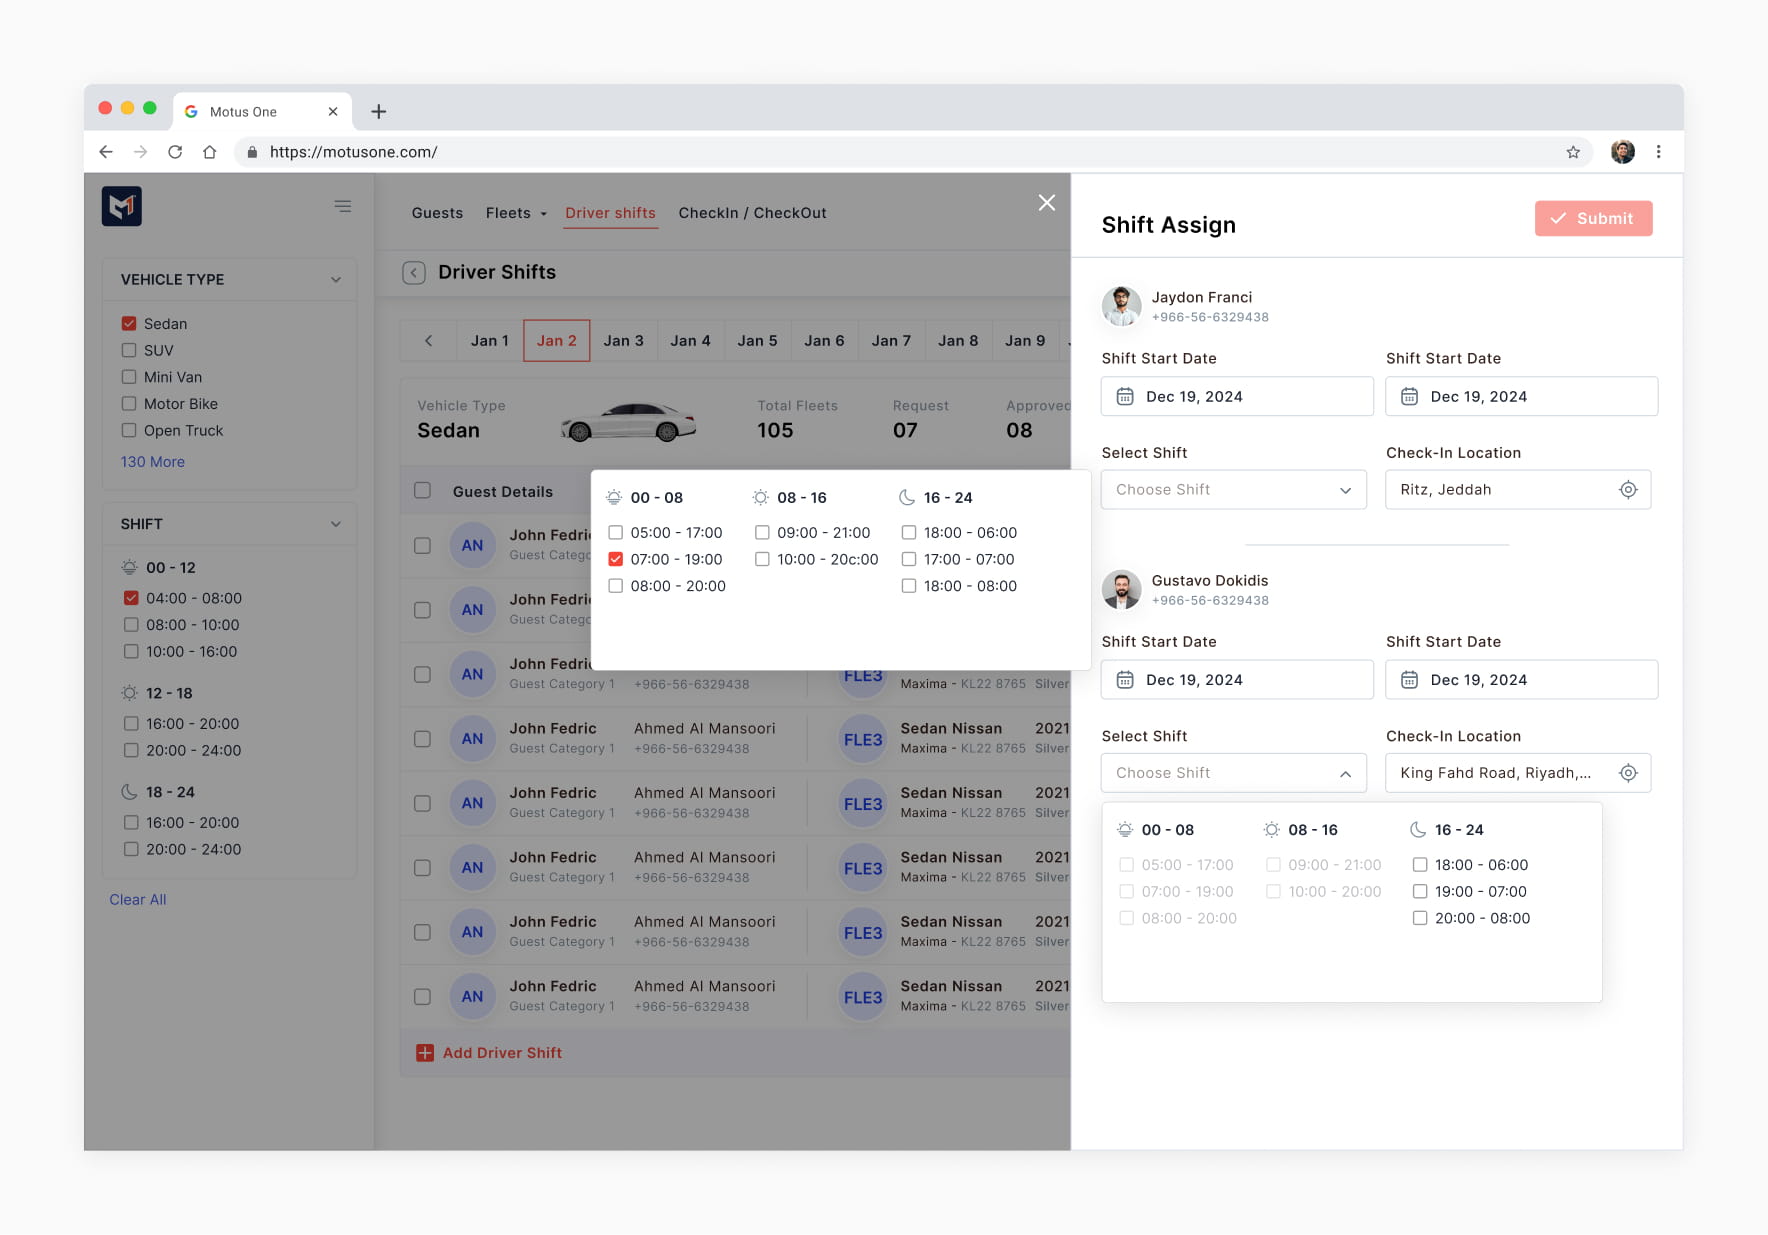Image resolution: width=1768 pixels, height=1235 pixels.
Task: Click the previous dates arrow before Jan 1
Action: coord(429,340)
